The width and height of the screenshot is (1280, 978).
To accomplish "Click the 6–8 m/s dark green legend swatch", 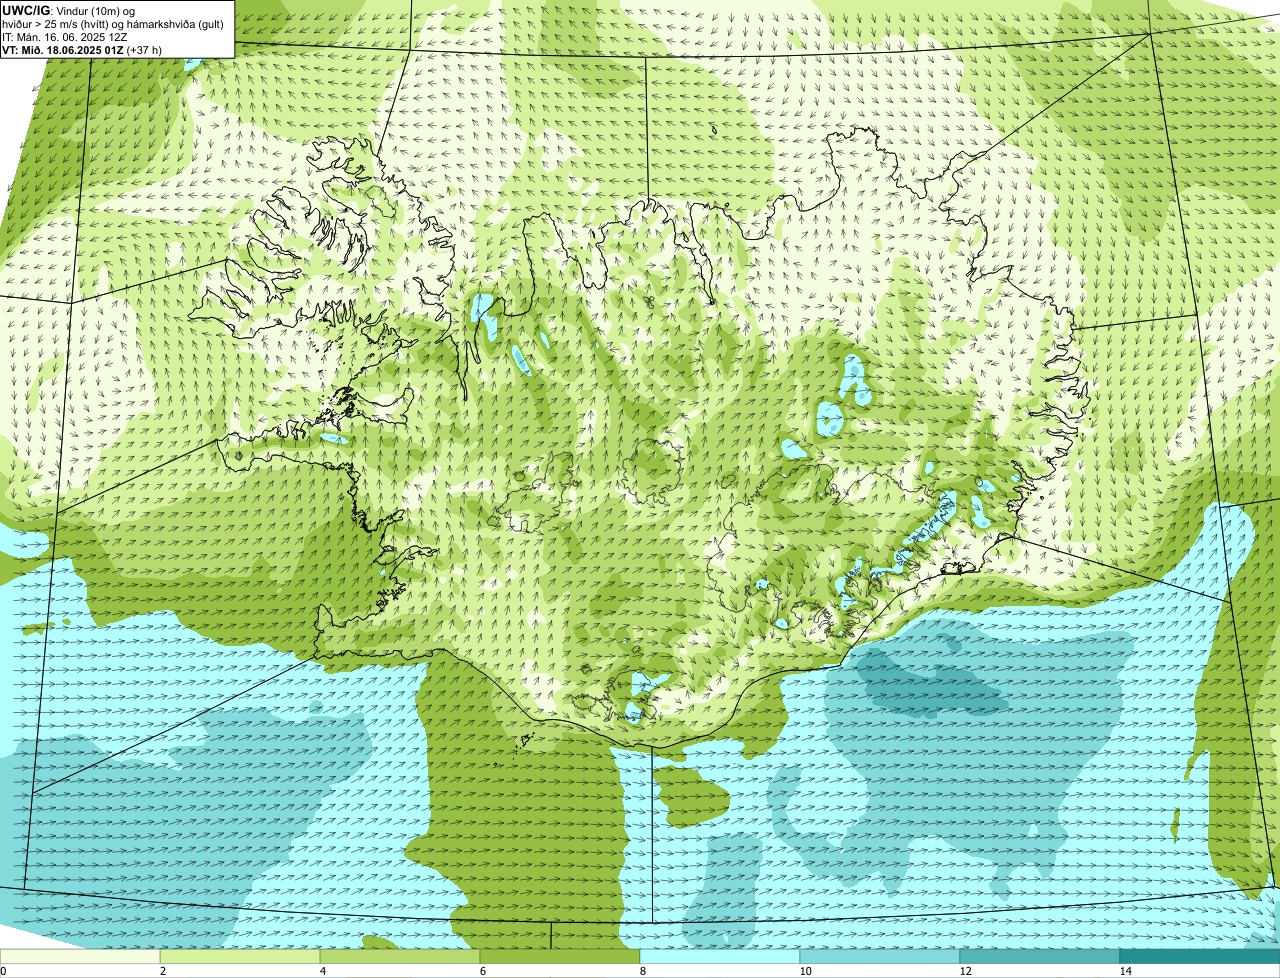I will coord(560,956).
